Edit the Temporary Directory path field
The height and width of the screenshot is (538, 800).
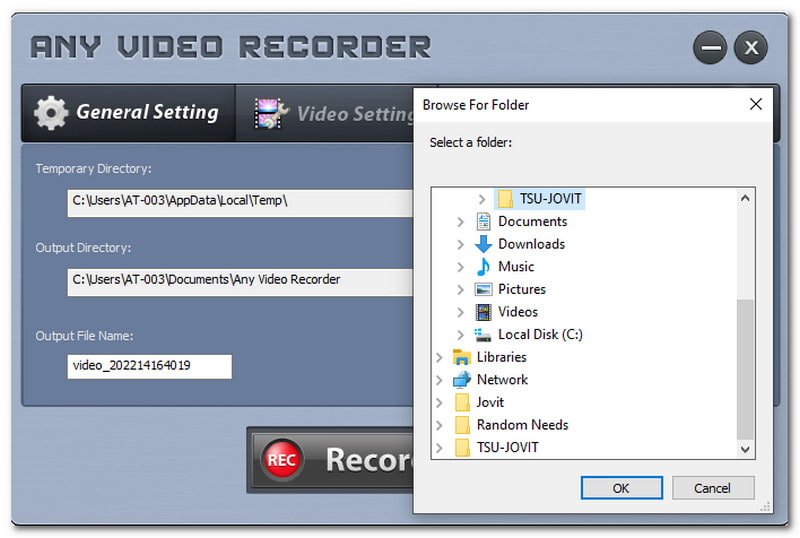click(240, 202)
